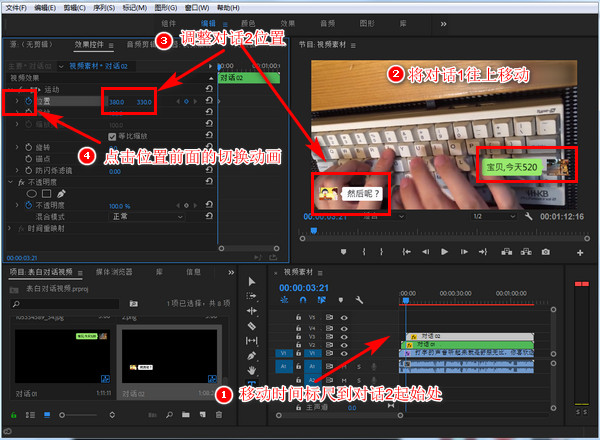Image resolution: width=600 pixels, height=440 pixels.
Task: Hide the V4 track with its eye
Action: click(x=344, y=328)
